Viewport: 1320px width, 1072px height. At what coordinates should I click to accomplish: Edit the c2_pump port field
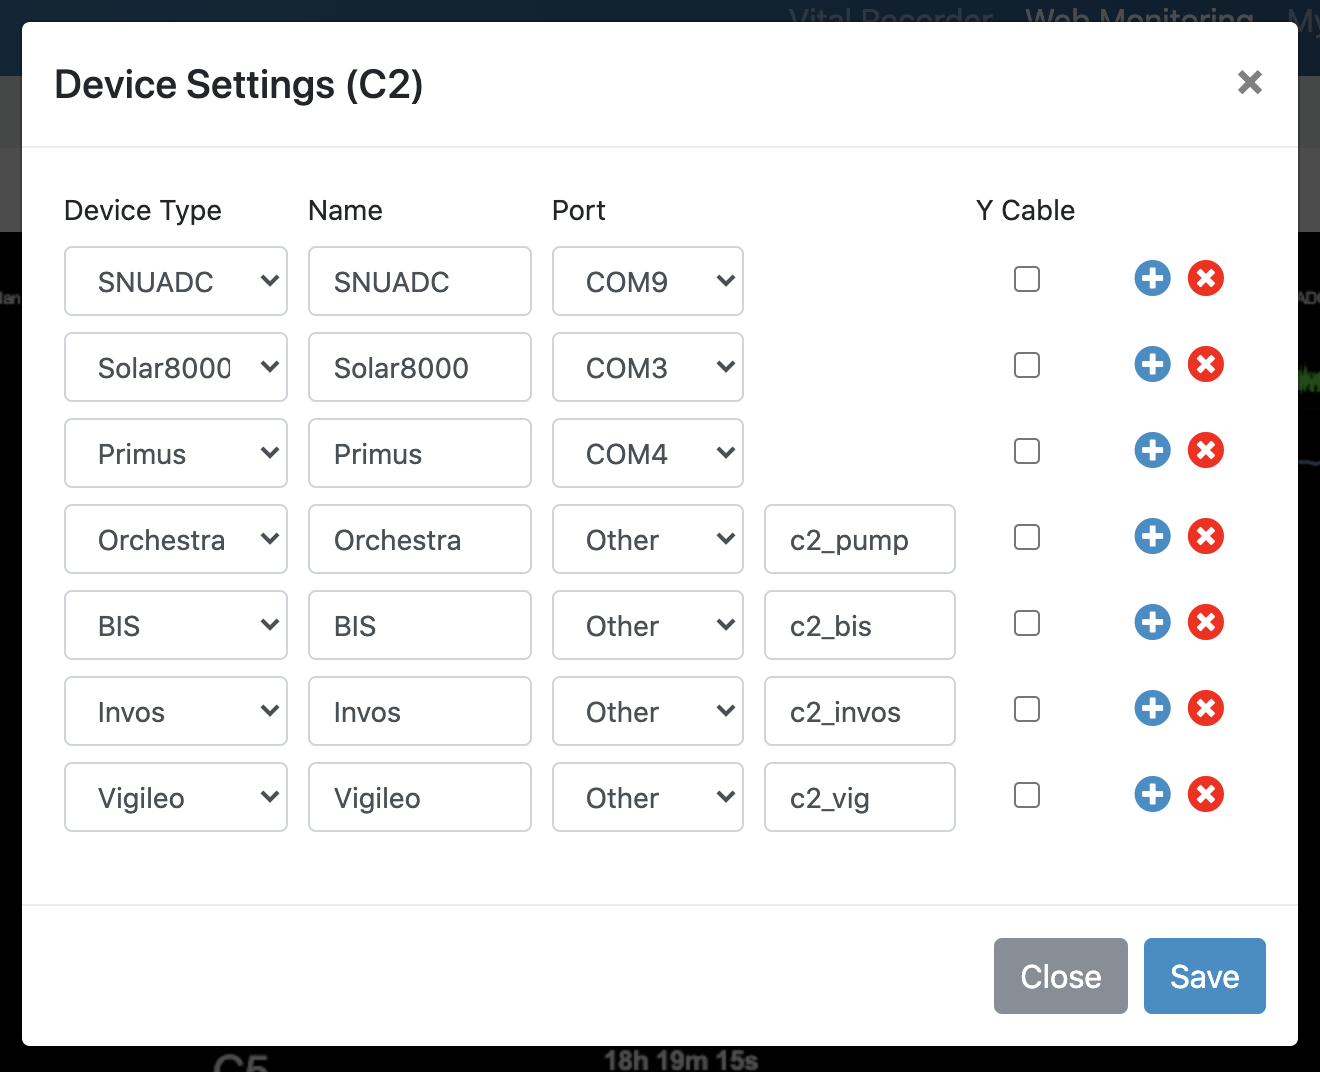click(860, 539)
